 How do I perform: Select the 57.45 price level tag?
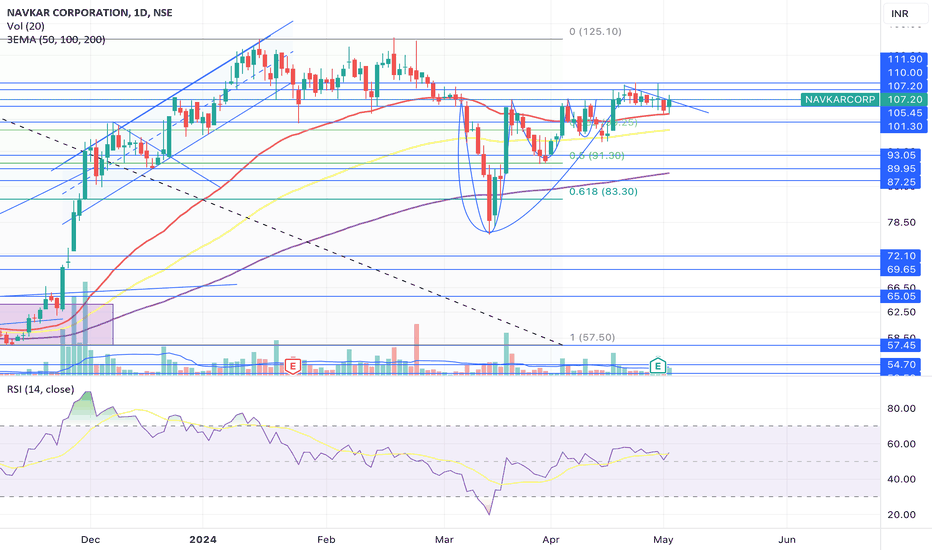(901, 345)
